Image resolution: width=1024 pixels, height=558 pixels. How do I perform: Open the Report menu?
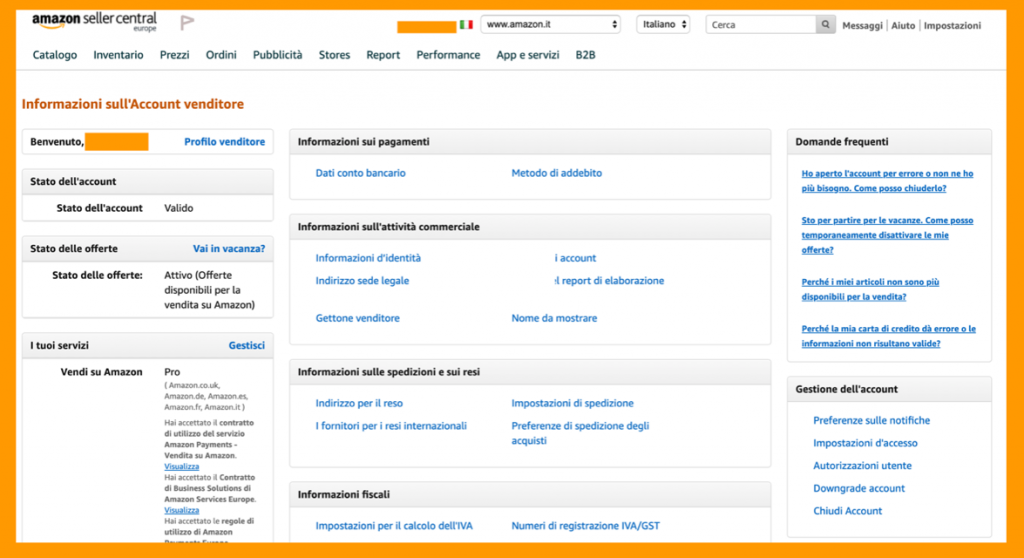point(383,55)
